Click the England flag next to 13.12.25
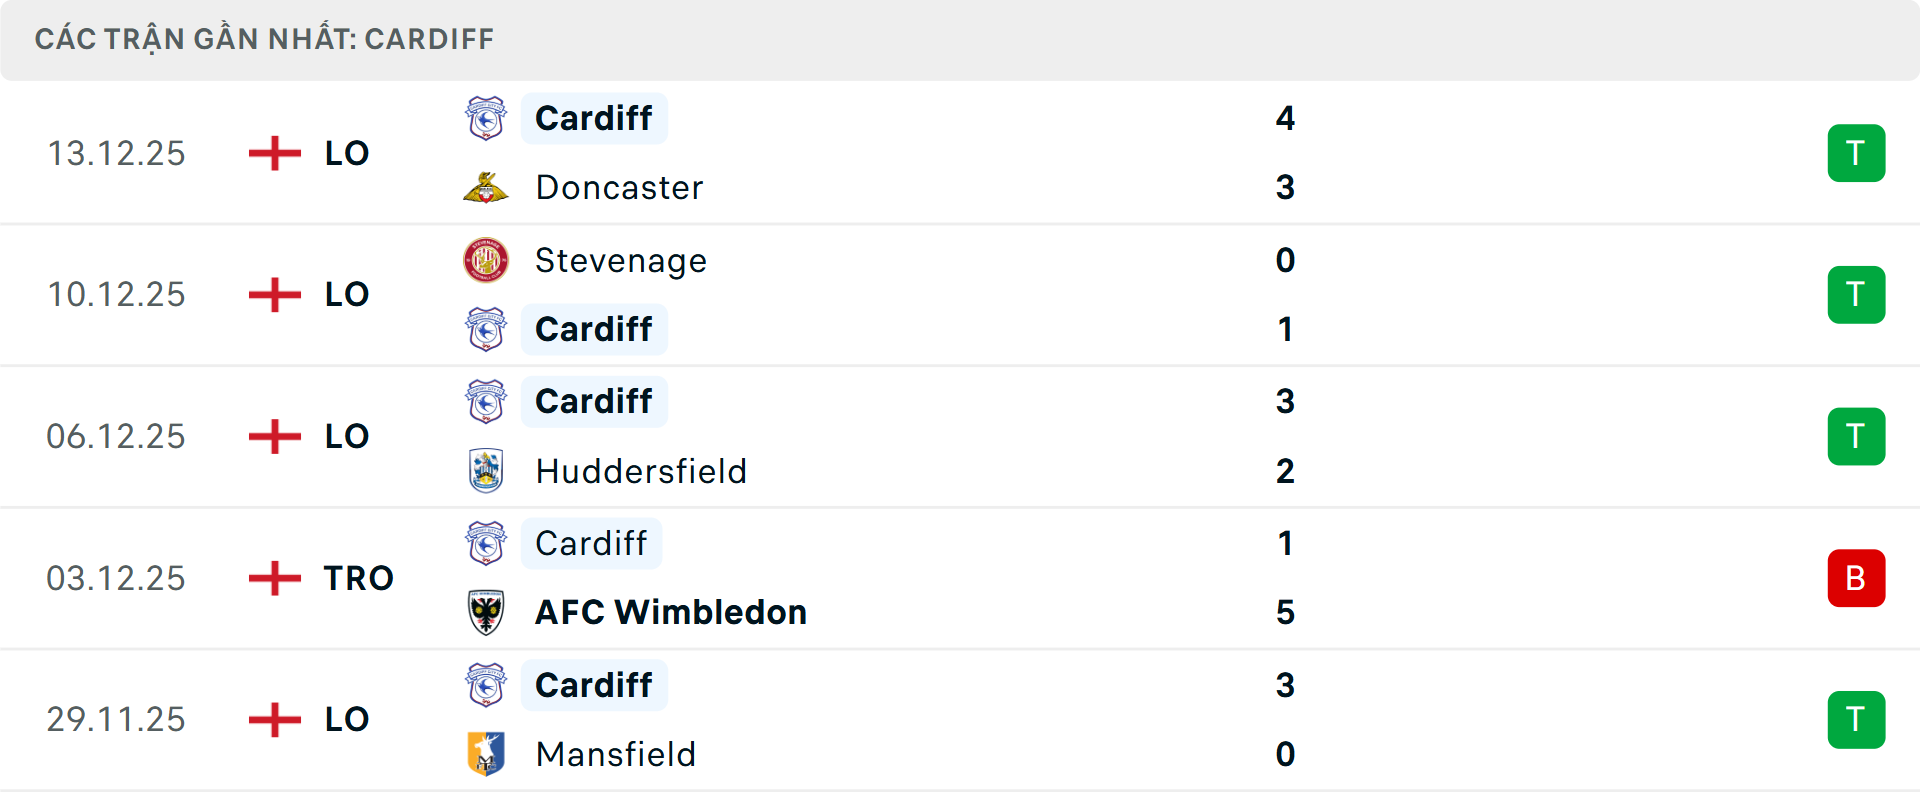The height and width of the screenshot is (792, 1920). point(273,152)
